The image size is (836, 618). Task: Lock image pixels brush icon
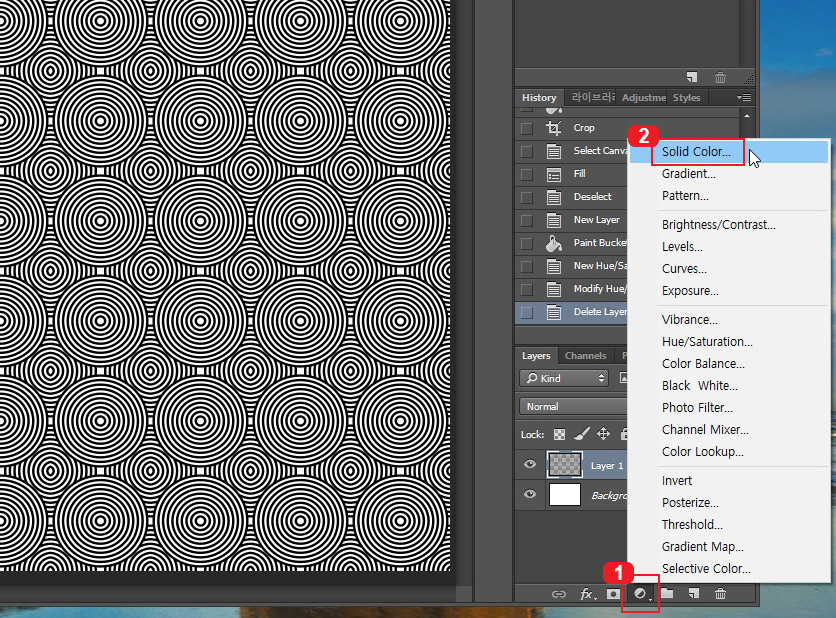click(x=582, y=434)
